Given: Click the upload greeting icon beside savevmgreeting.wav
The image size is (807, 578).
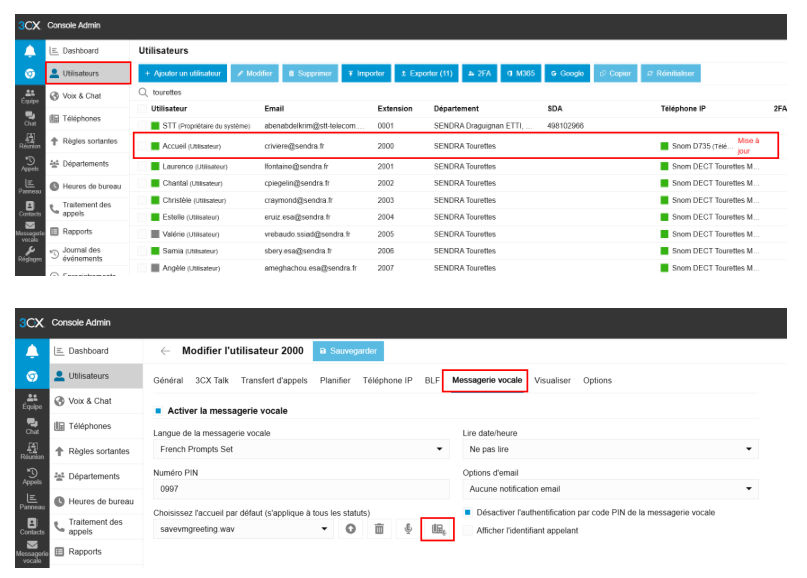Looking at the screenshot, I should [x=350, y=529].
